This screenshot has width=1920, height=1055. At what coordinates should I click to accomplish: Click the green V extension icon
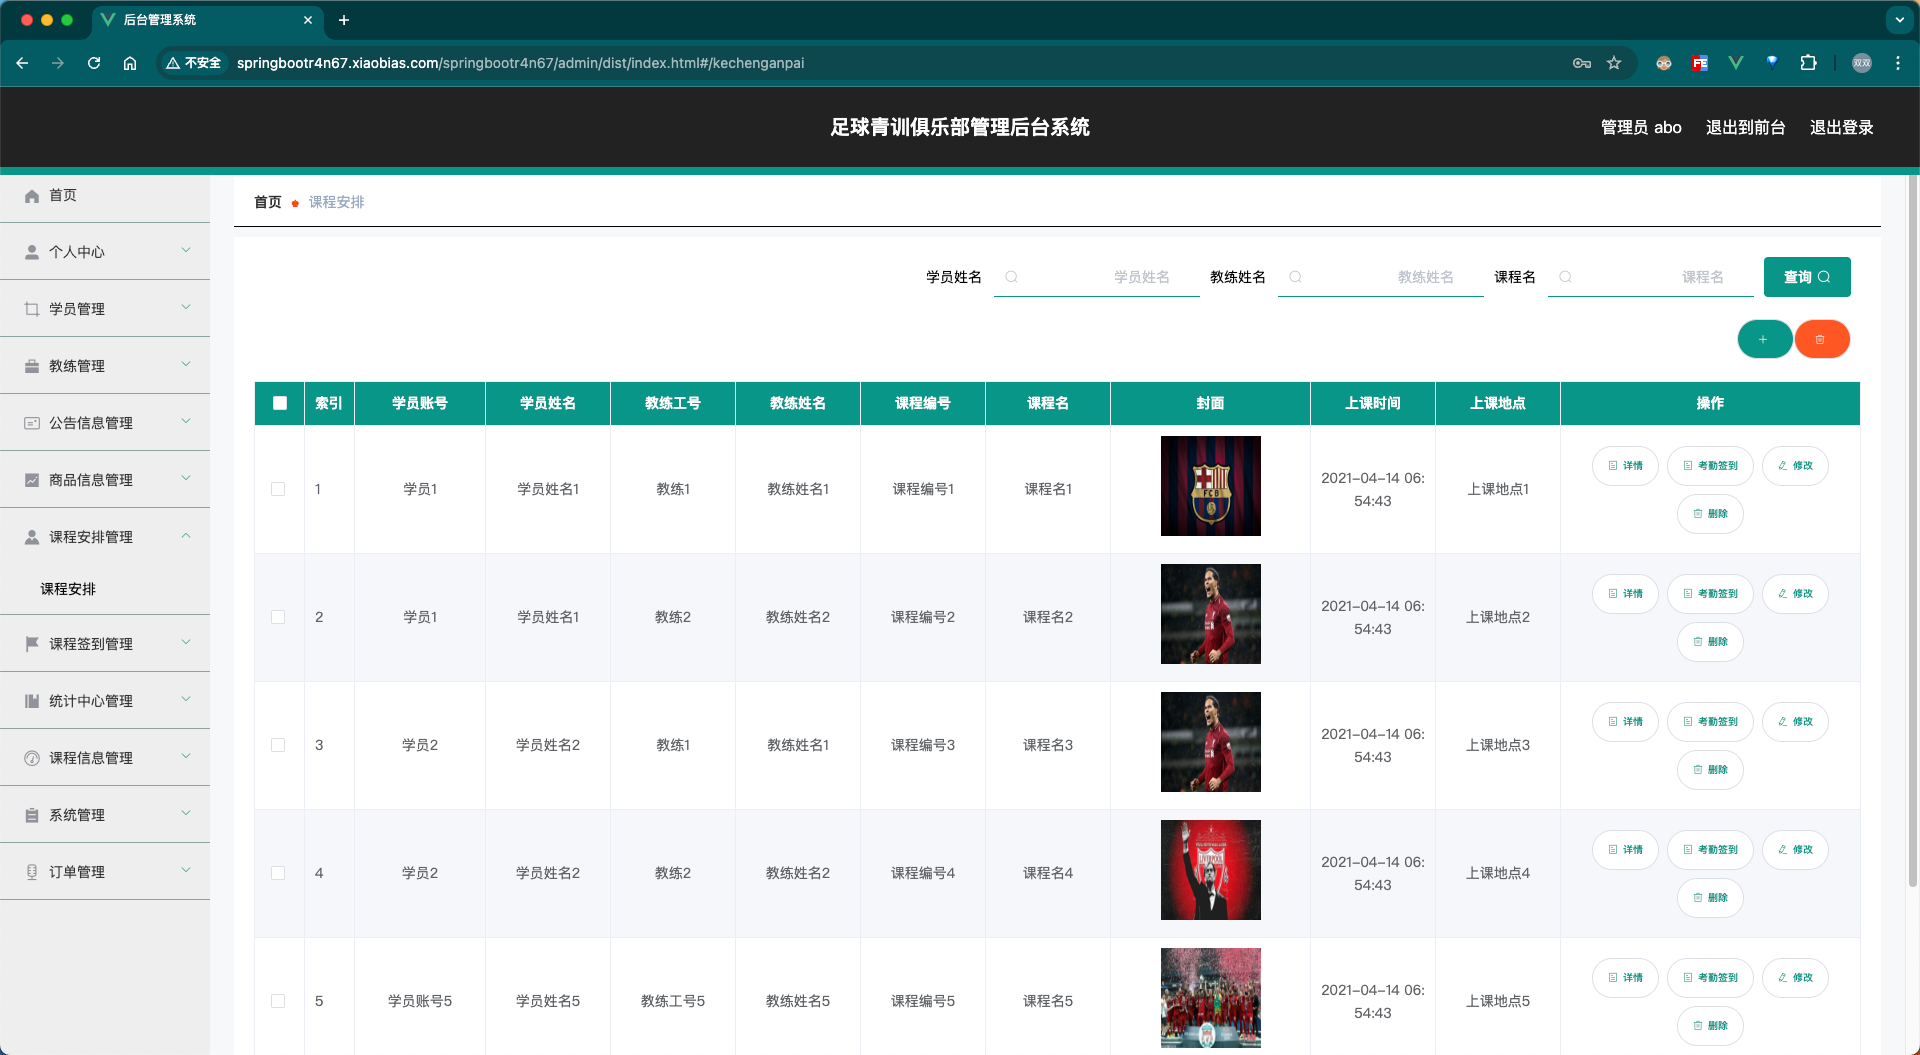pos(1736,63)
